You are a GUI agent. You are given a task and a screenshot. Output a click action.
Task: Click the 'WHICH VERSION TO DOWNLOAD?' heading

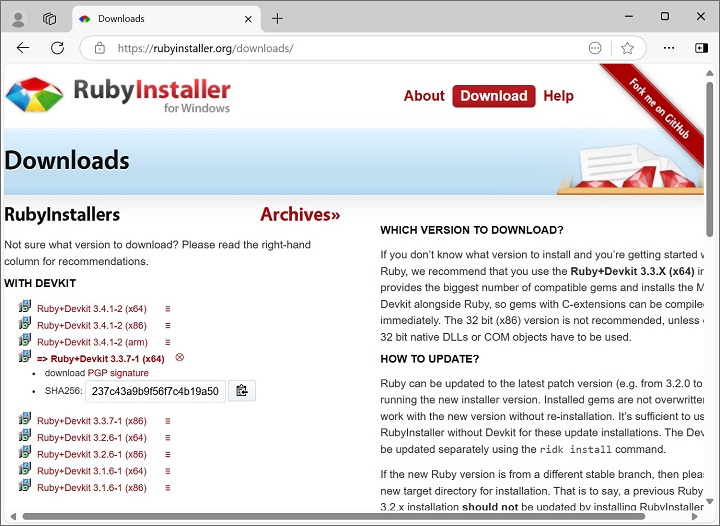pyautogui.click(x=472, y=230)
